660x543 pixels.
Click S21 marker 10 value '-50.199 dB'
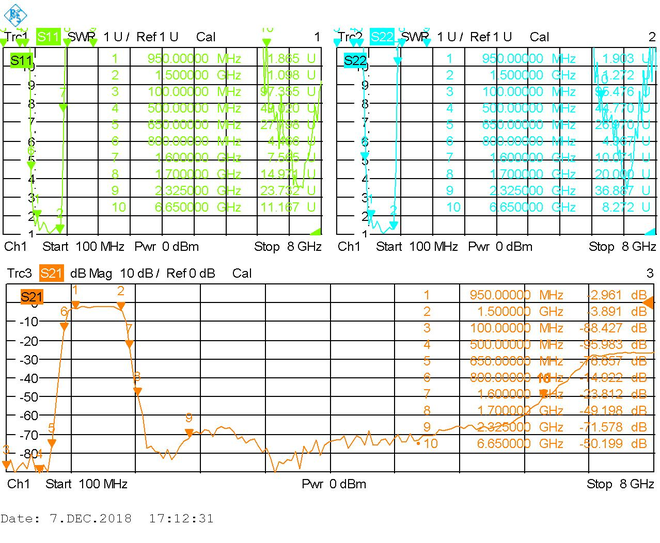pos(614,444)
